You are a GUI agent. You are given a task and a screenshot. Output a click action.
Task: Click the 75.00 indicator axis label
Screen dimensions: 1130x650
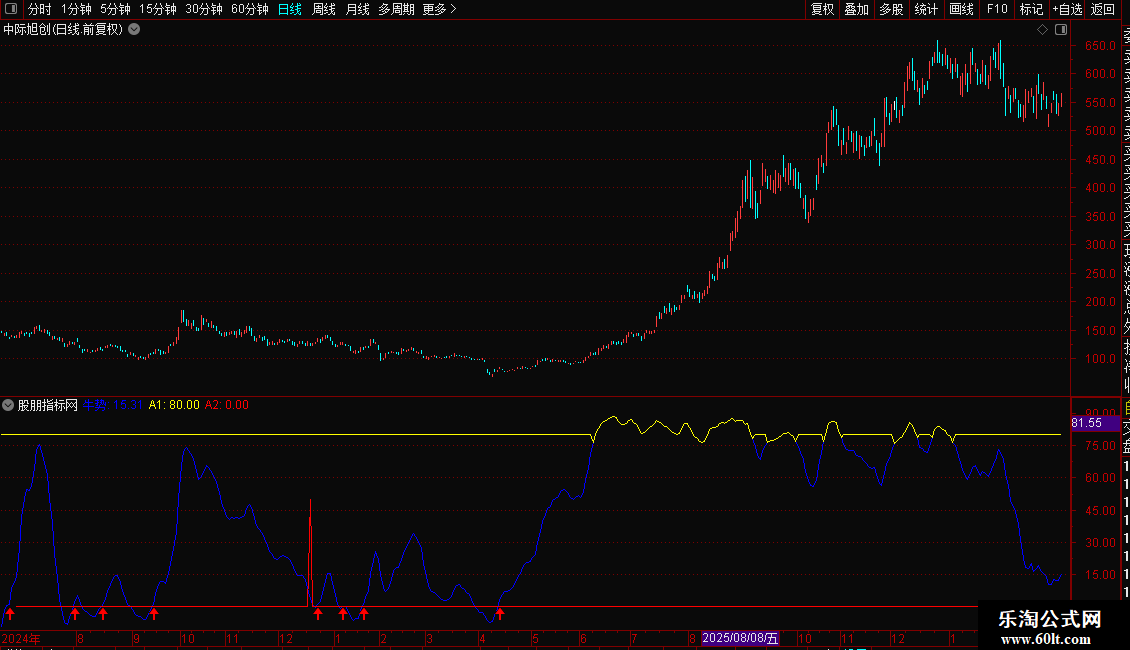pos(1100,446)
